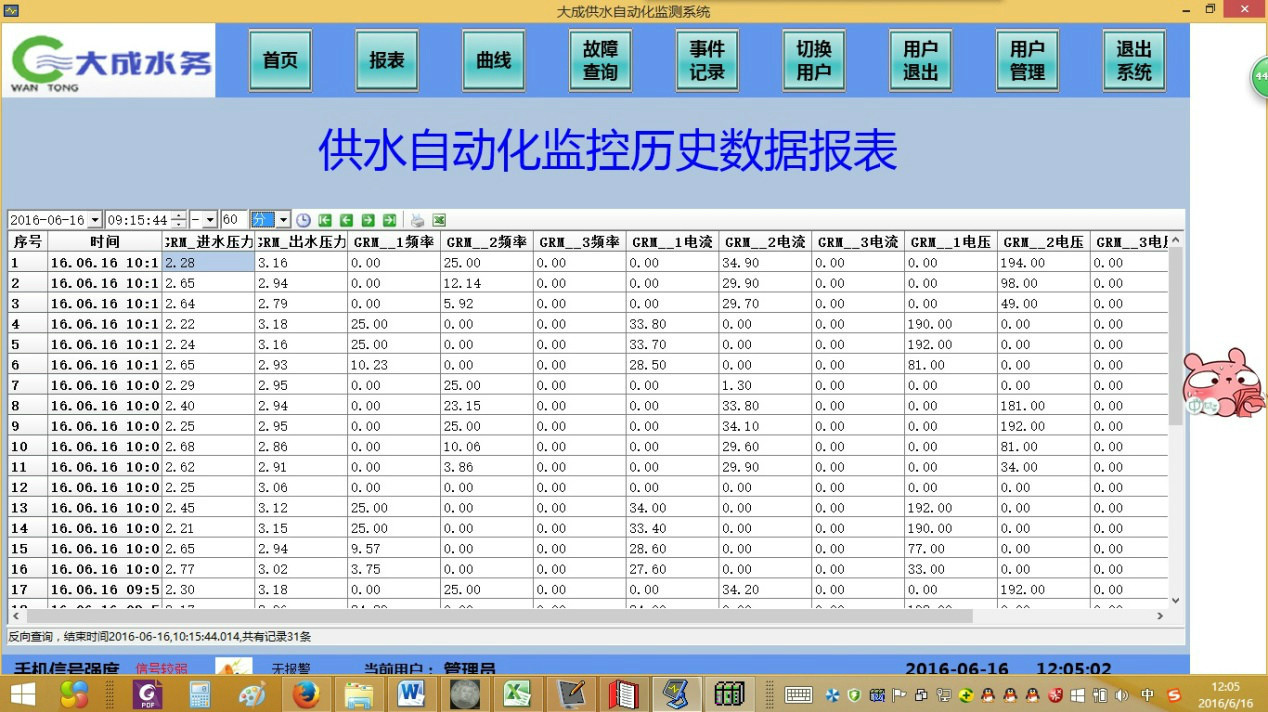This screenshot has height=712, width=1268.
Task: Click the time interval field showing 60
Action: (x=233, y=220)
